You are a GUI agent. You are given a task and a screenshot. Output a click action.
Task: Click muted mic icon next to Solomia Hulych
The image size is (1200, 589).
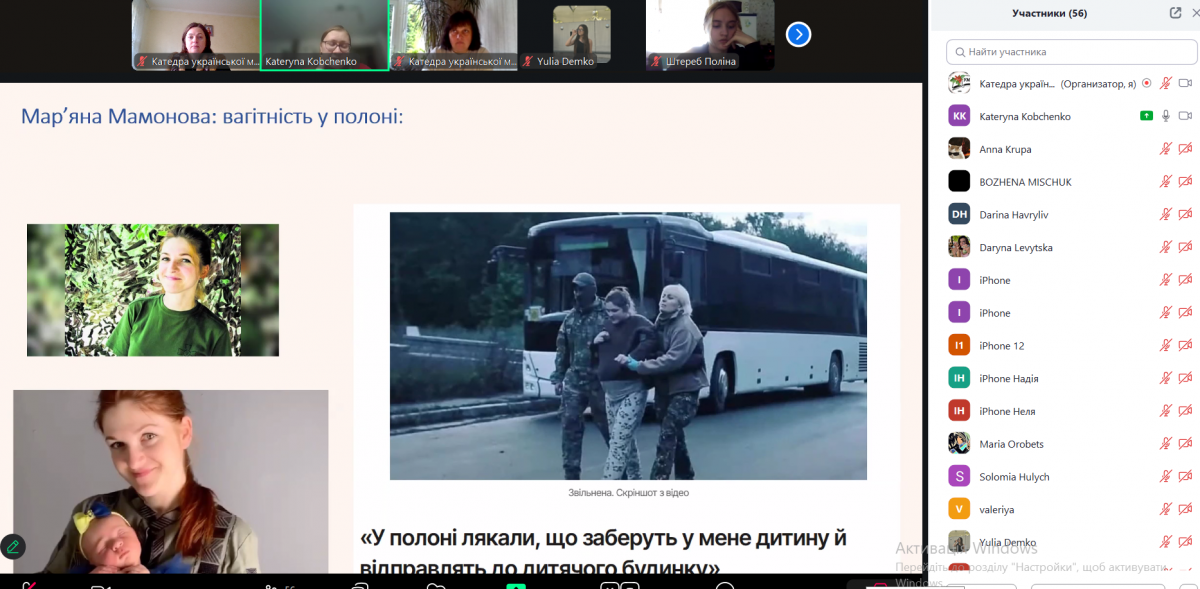(x=1168, y=476)
